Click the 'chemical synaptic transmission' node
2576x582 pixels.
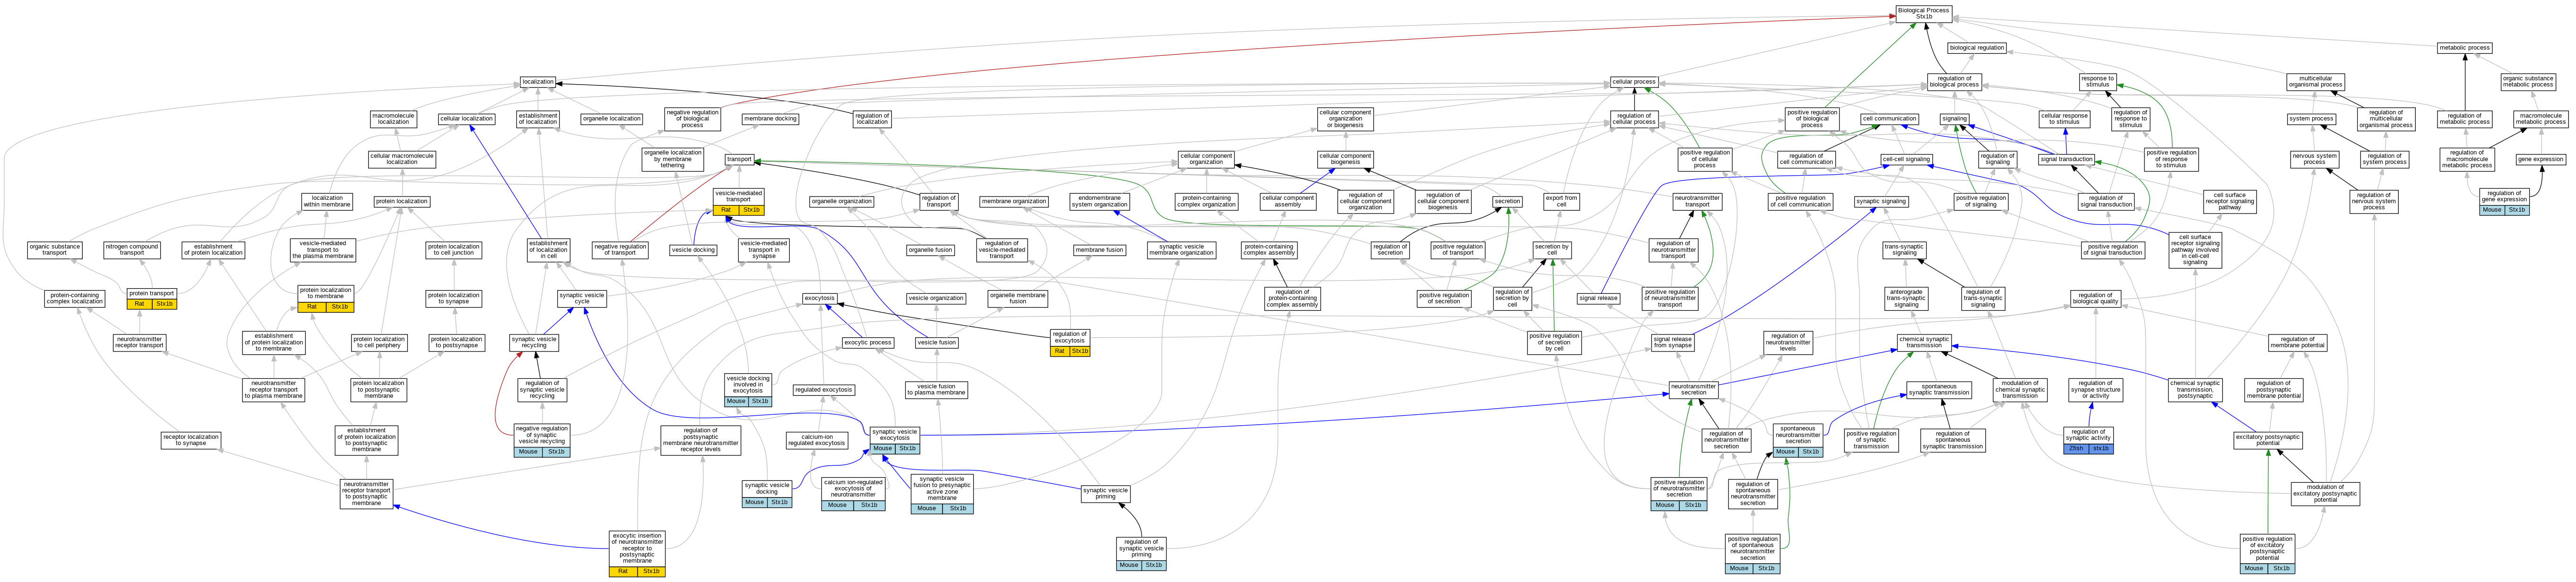1924,342
